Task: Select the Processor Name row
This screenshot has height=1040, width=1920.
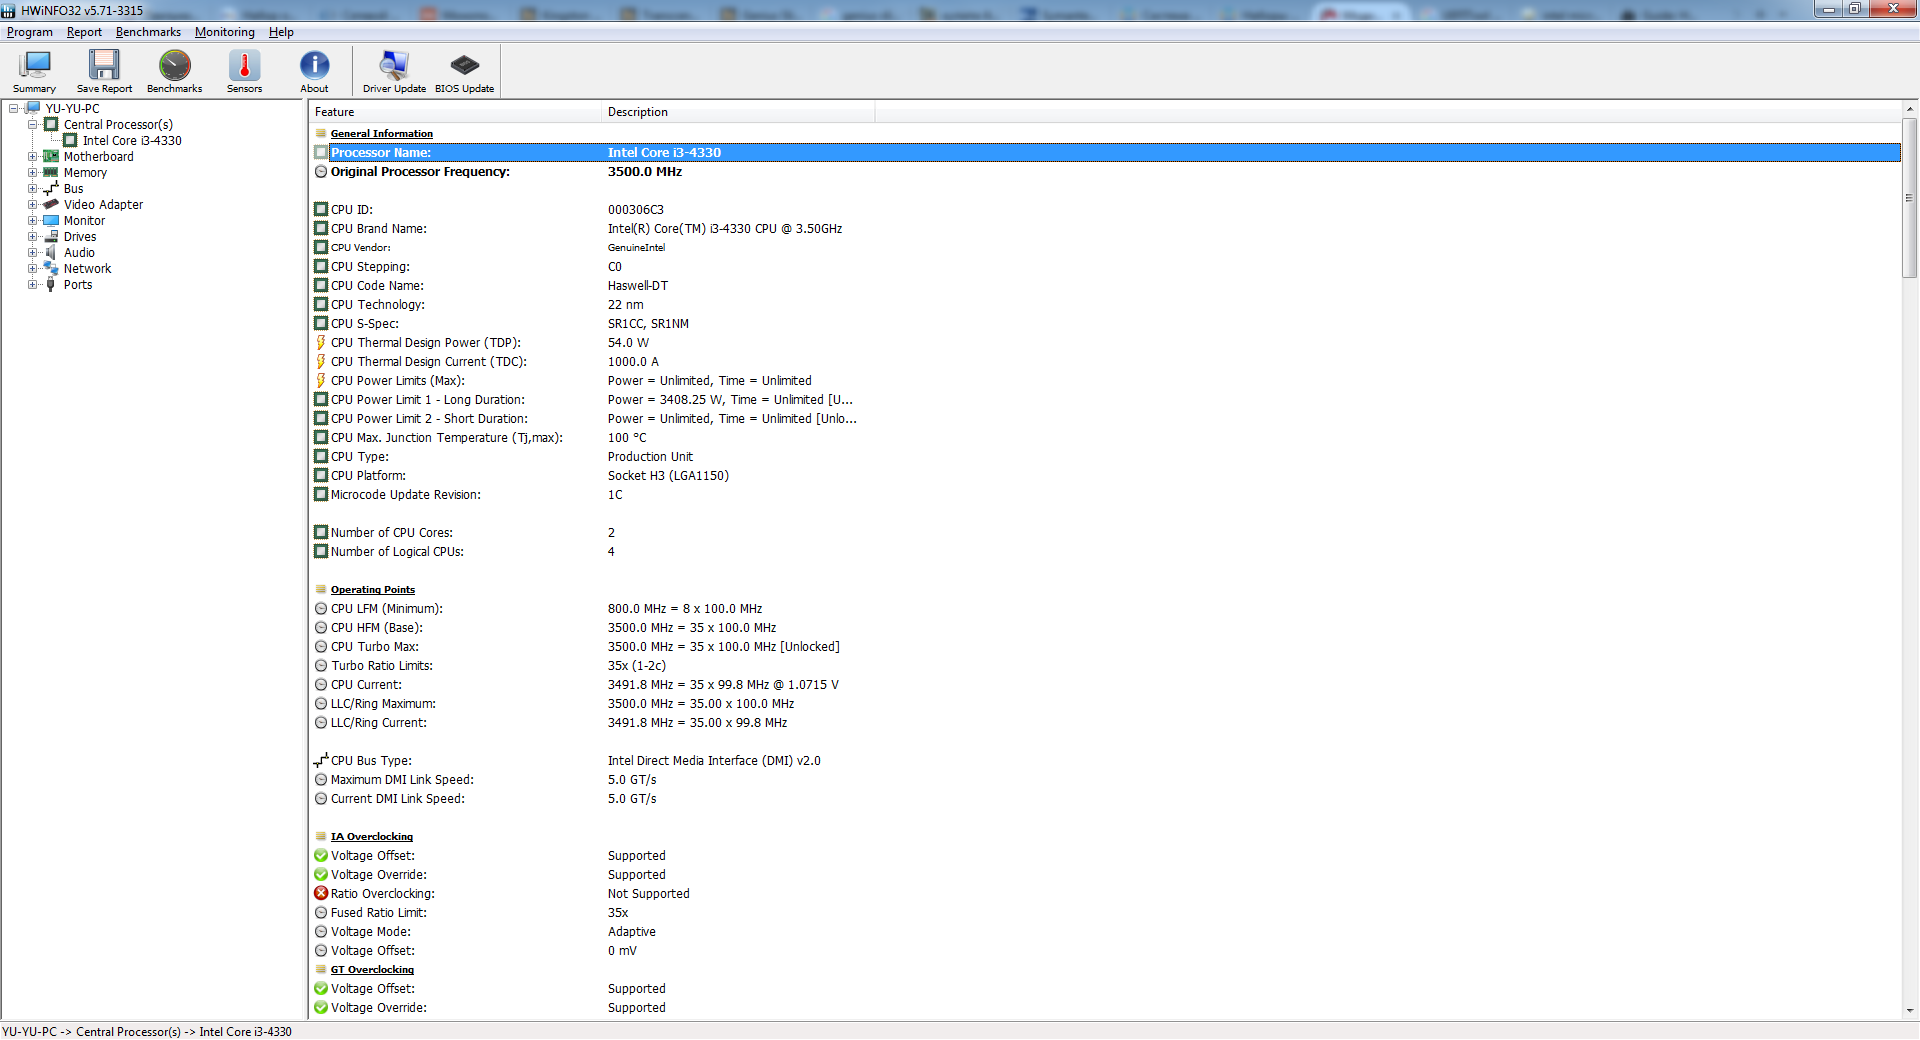Action: 1105,152
